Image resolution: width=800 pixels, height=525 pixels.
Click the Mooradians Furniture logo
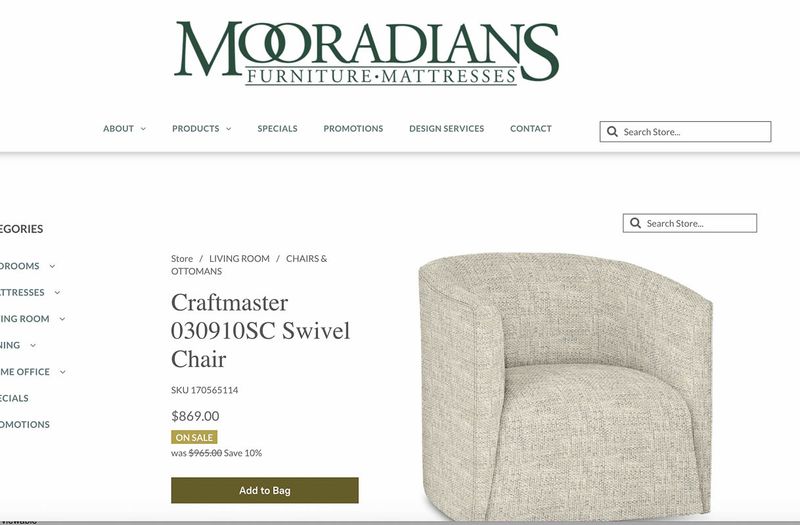[366, 53]
